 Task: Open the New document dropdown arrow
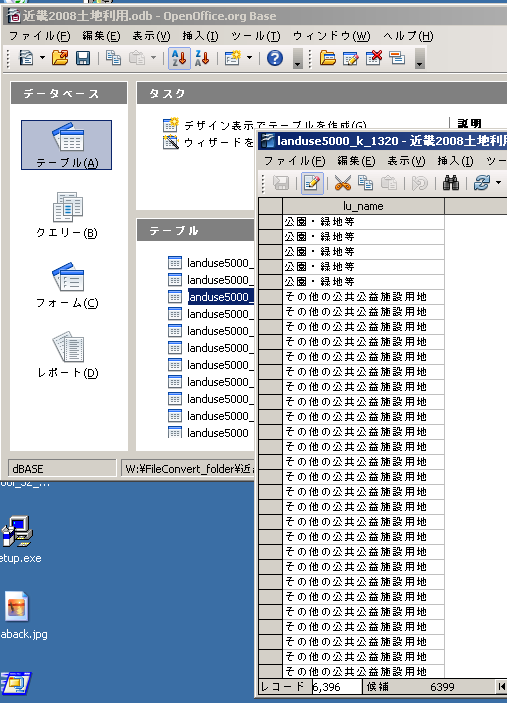(42, 58)
